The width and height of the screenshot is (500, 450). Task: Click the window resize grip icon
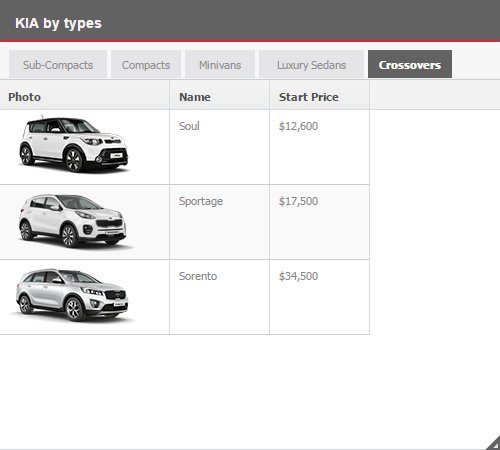pyautogui.click(x=493, y=443)
